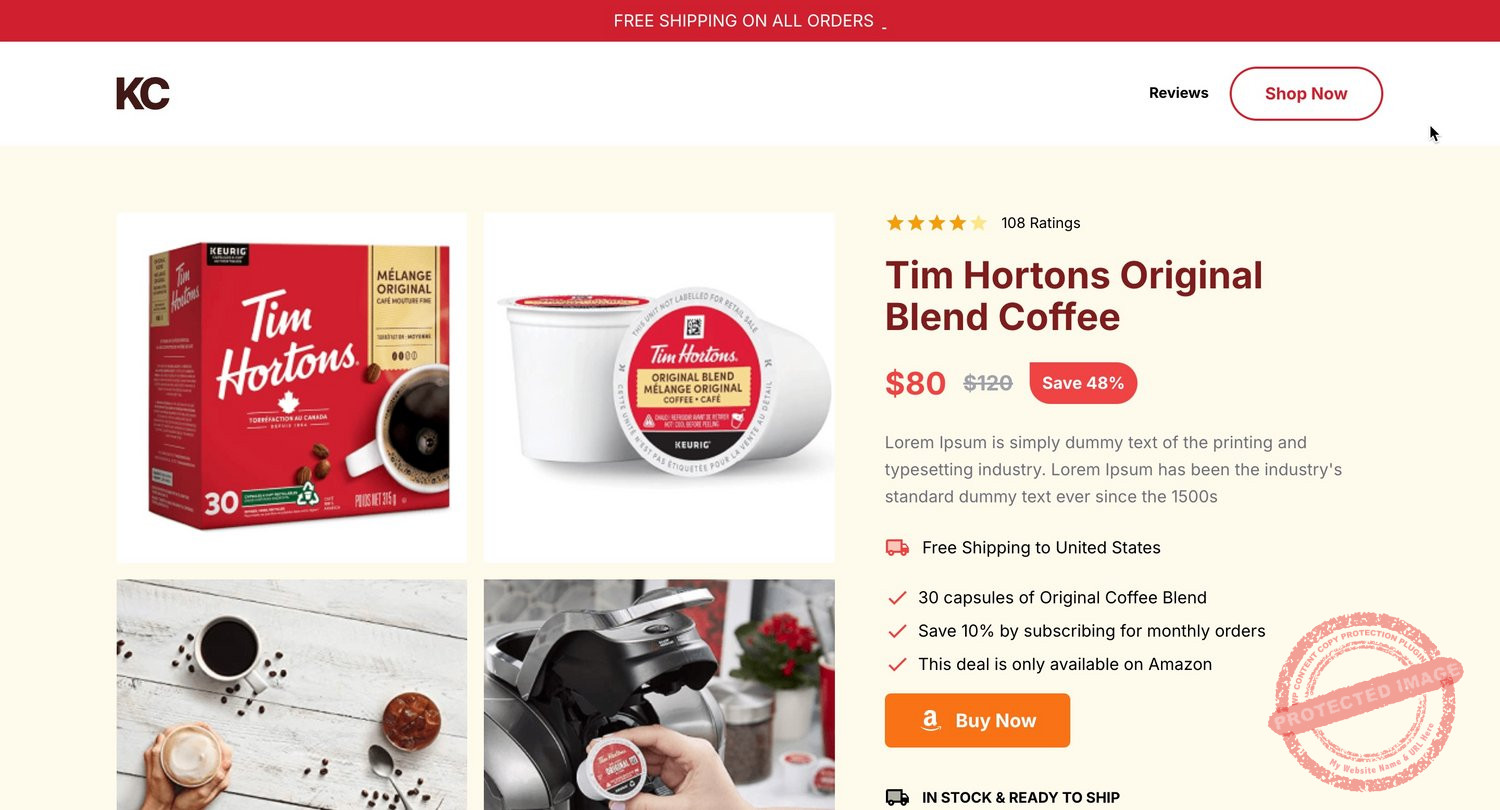Open the Keurig machine photo

click(x=659, y=695)
